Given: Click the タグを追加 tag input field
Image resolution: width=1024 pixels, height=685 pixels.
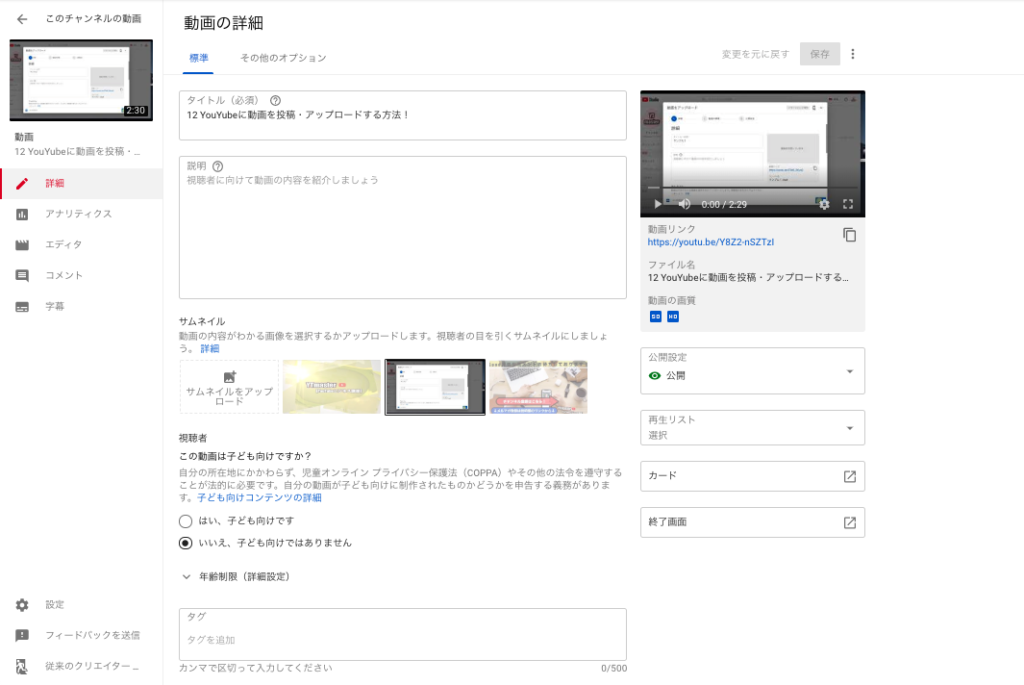Looking at the screenshot, I should point(402,640).
